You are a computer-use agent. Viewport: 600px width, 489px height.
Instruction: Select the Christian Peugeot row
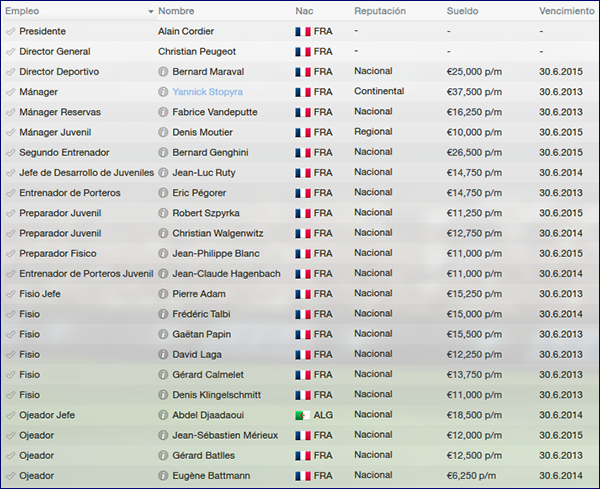click(x=300, y=51)
